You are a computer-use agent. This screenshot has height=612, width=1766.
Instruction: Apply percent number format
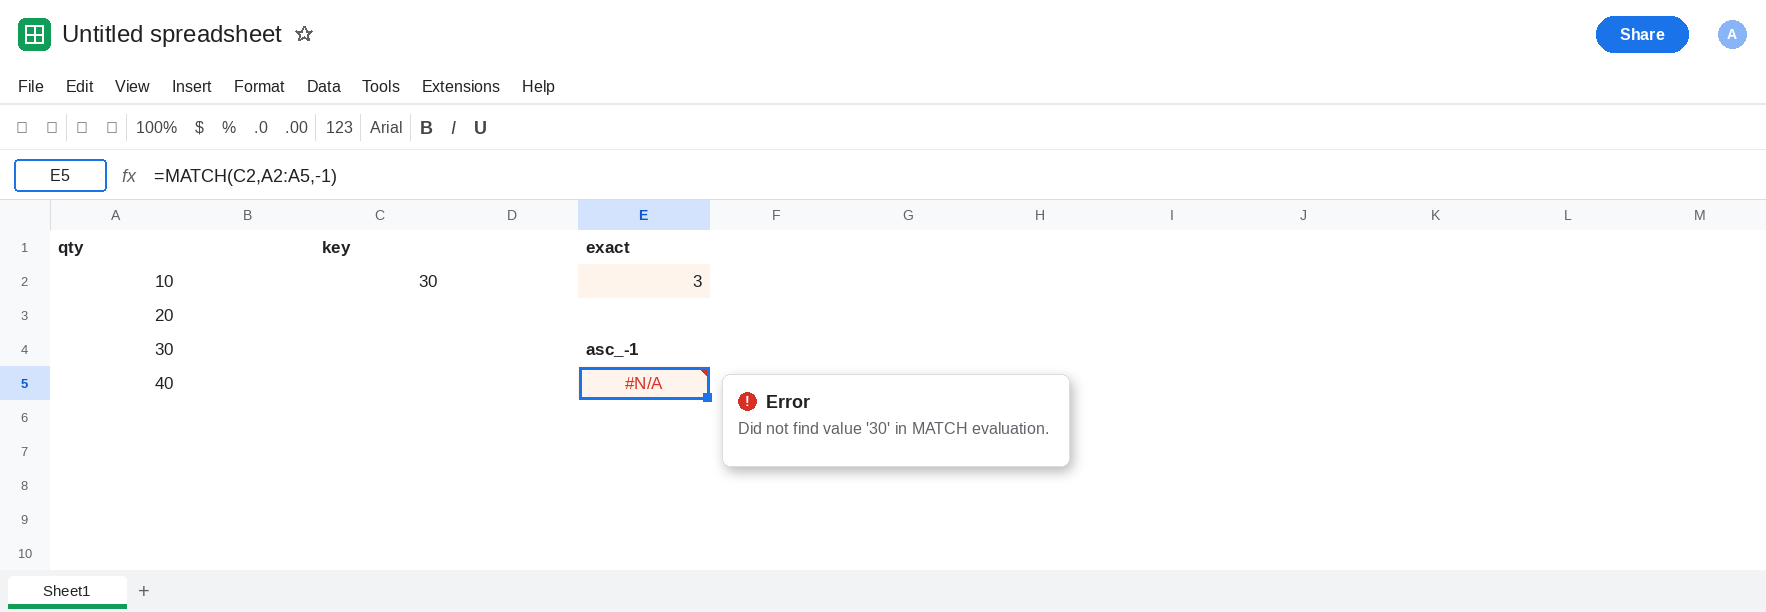click(x=229, y=127)
